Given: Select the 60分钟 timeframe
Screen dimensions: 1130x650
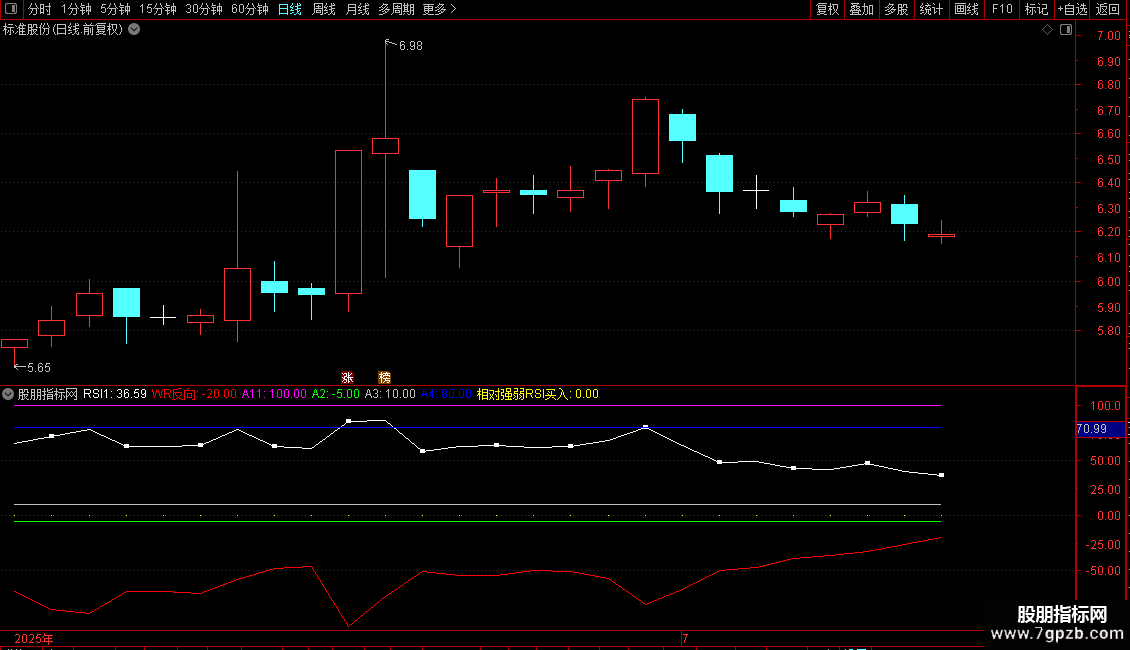Looking at the screenshot, I should (250, 9).
